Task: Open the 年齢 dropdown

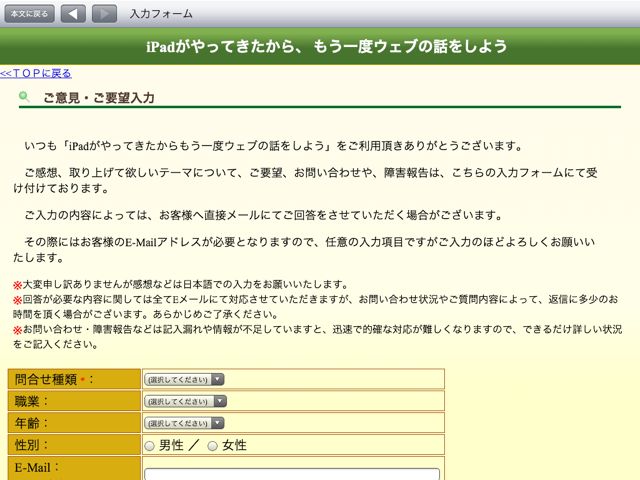Action: click(184, 423)
